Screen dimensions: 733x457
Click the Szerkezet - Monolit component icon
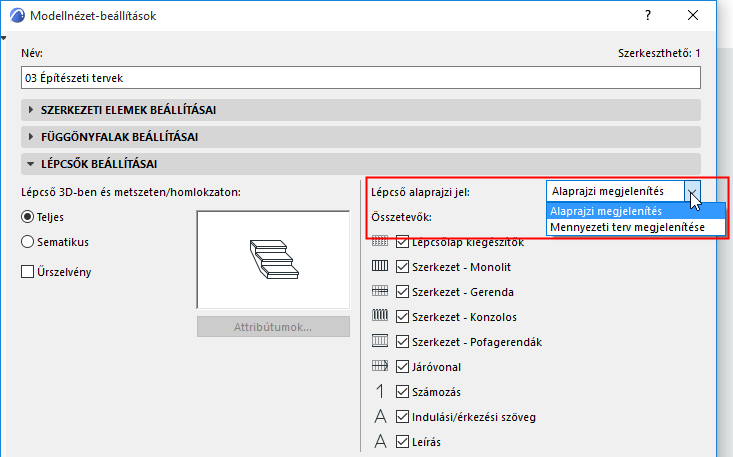[380, 266]
